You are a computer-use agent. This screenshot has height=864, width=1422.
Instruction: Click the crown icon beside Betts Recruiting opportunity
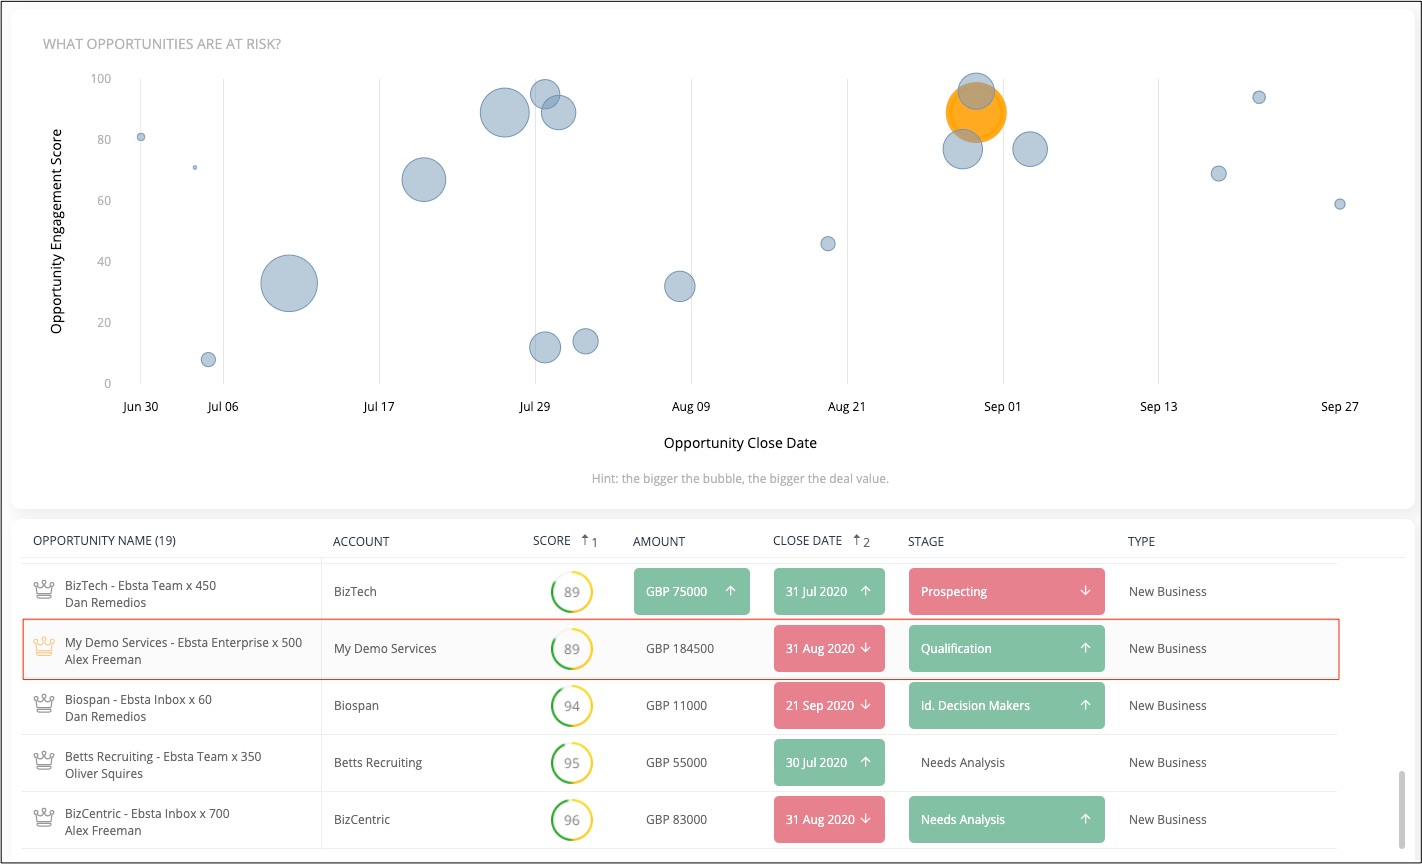click(43, 762)
